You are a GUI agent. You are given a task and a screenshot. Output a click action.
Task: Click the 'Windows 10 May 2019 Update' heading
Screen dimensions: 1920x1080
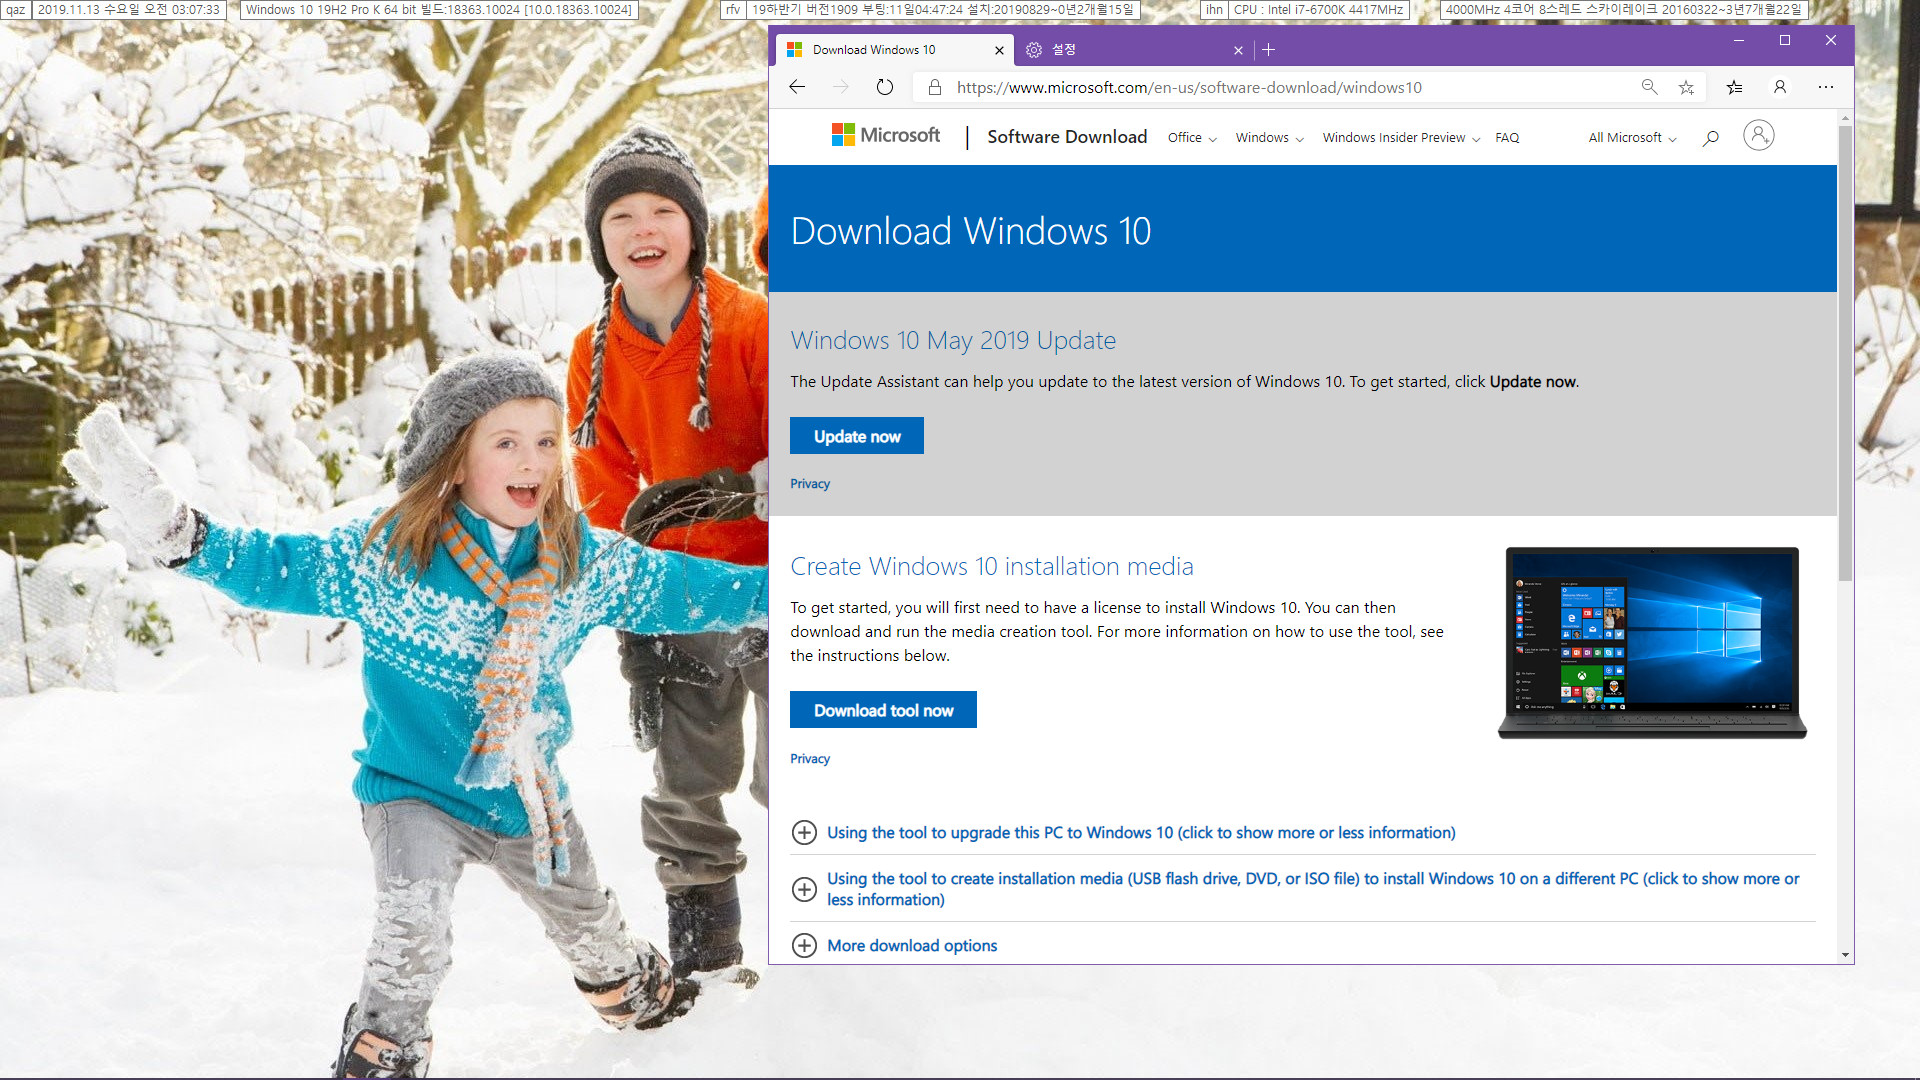[x=953, y=340]
